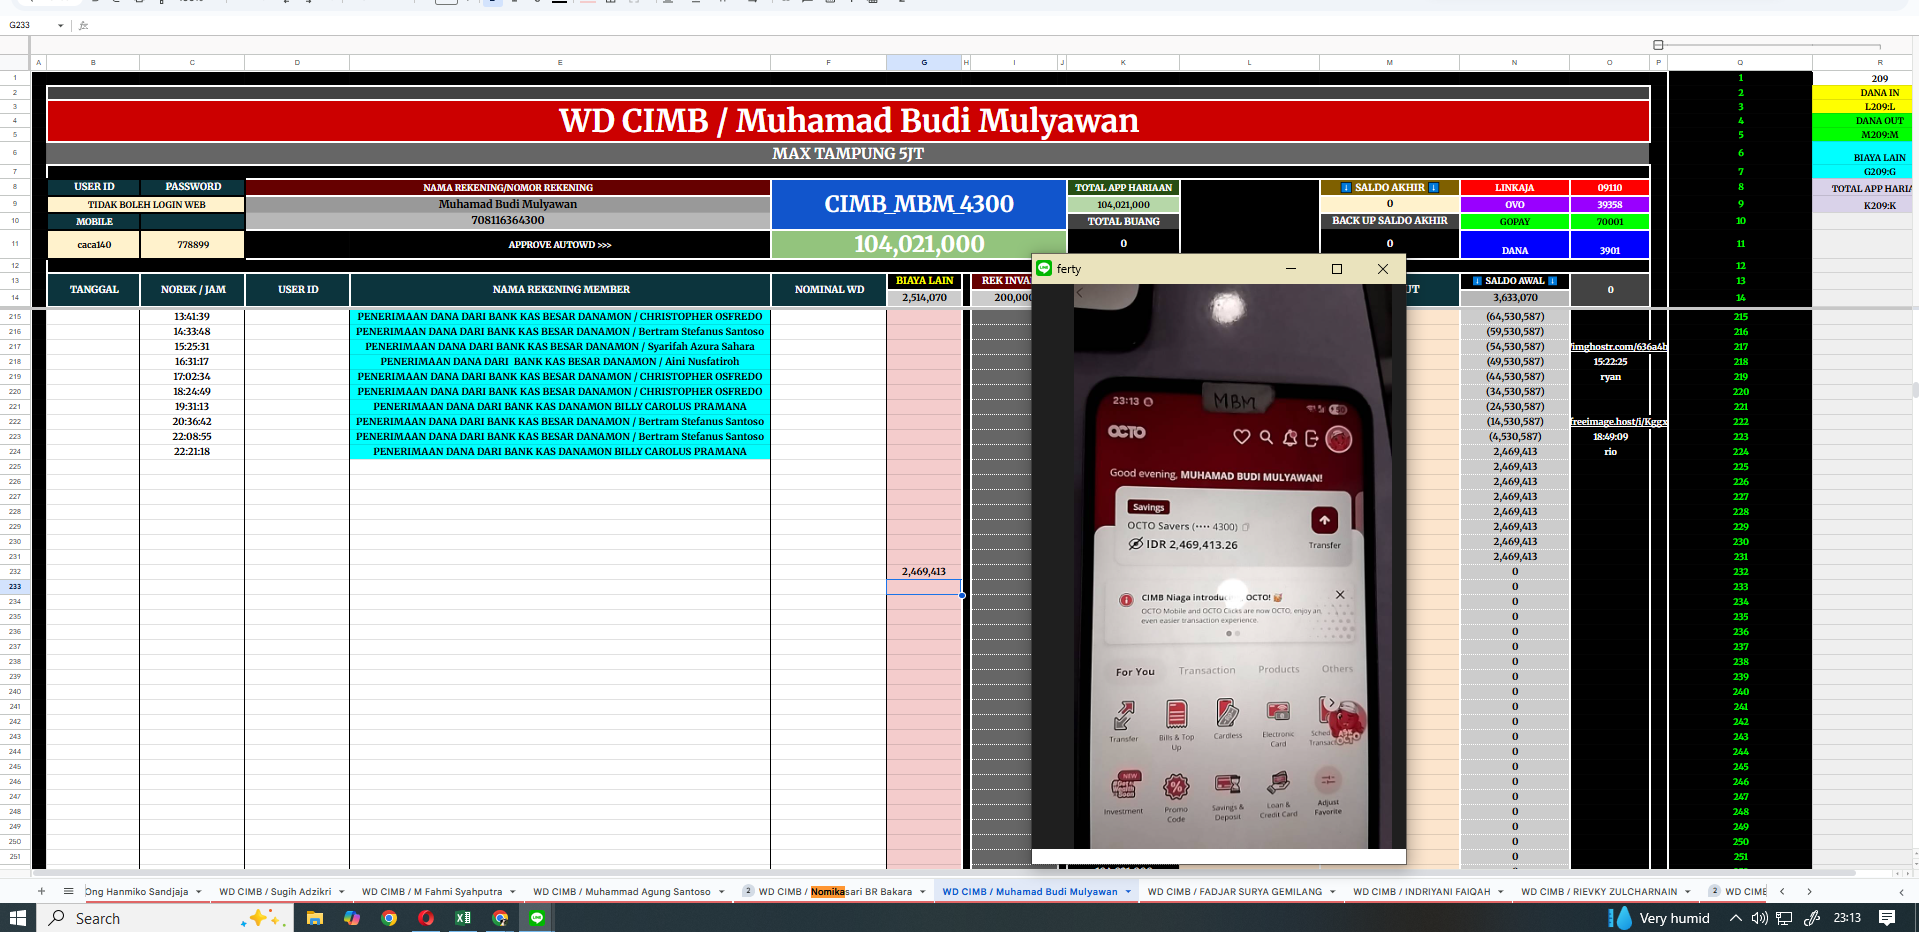1919x932 pixels.
Task: Add a new sheet with the plus icon
Action: pyautogui.click(x=41, y=891)
